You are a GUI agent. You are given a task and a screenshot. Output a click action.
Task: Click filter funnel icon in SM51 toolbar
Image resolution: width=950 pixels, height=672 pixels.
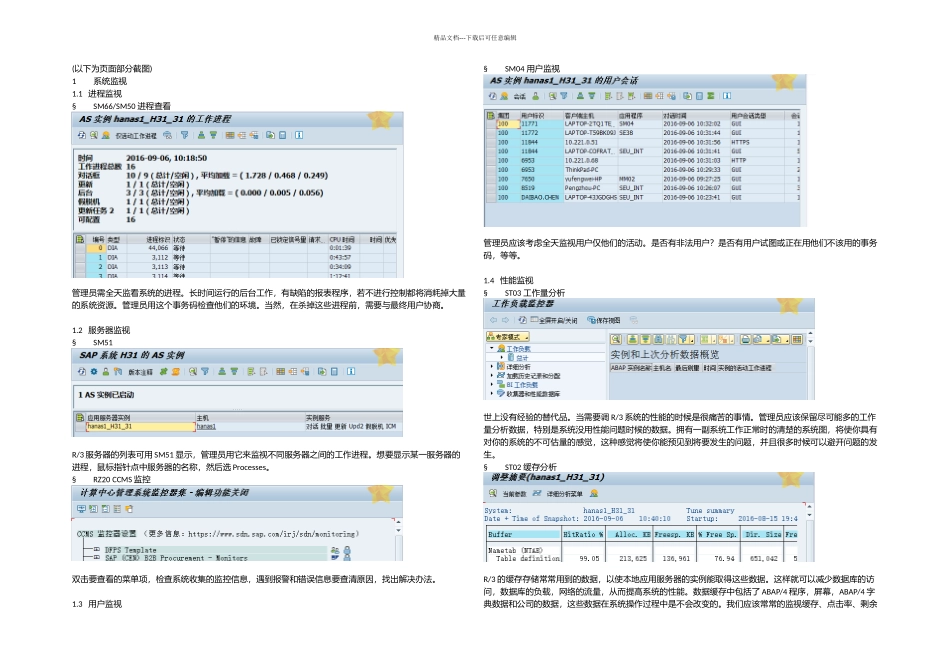pyautogui.click(x=205, y=371)
